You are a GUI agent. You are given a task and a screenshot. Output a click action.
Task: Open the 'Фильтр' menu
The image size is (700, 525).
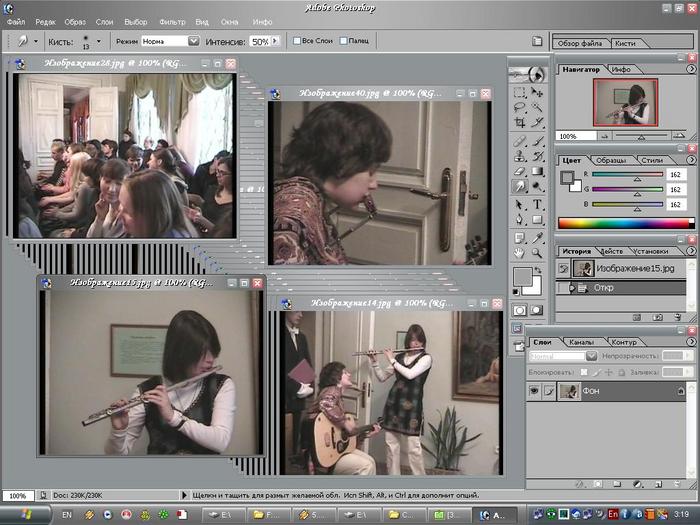tap(172, 21)
